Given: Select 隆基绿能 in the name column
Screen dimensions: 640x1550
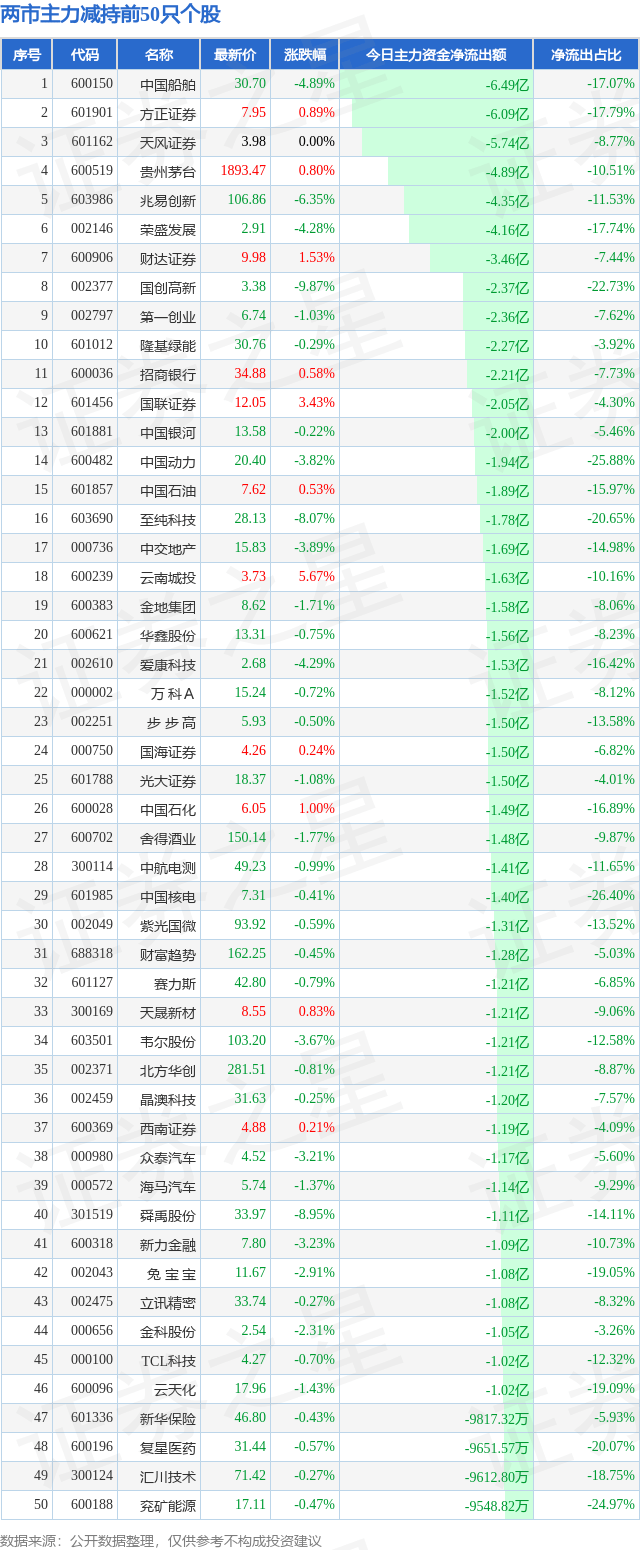Looking at the screenshot, I should pos(168,345).
